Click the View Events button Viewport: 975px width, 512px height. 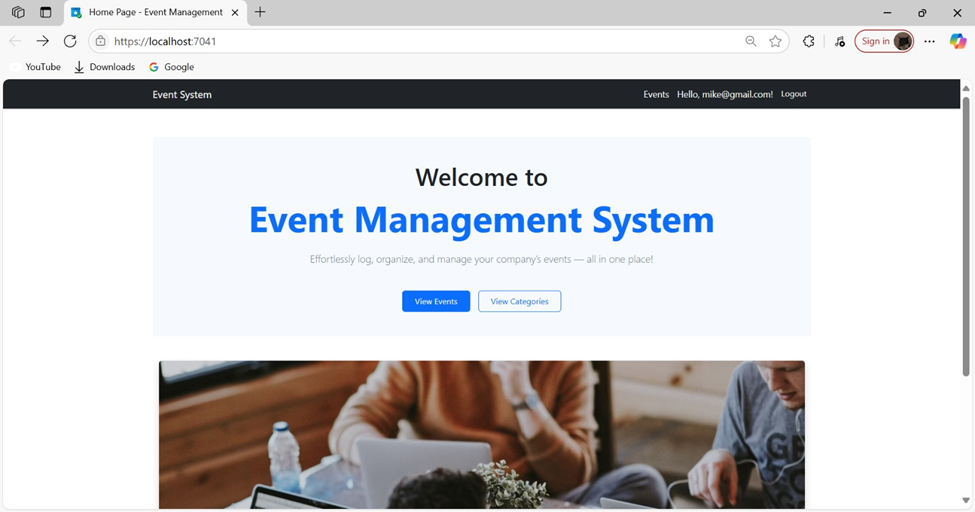tap(436, 301)
